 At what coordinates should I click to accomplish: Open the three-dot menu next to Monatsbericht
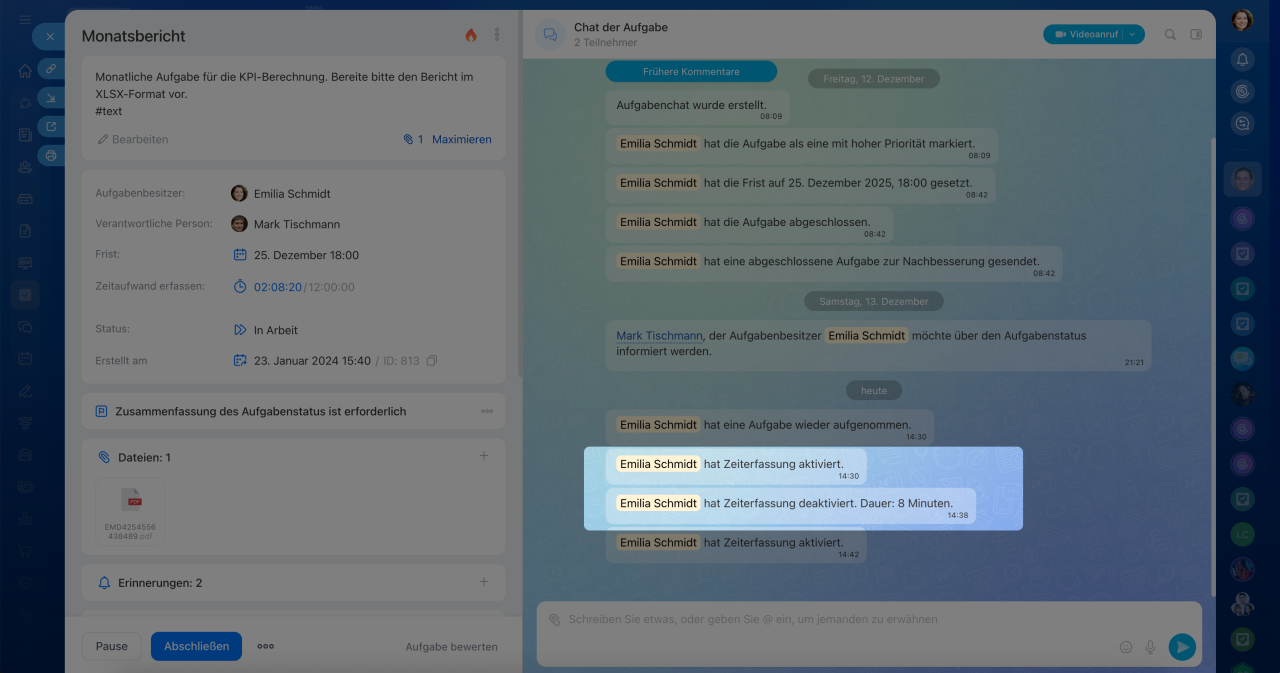pyautogui.click(x=497, y=35)
